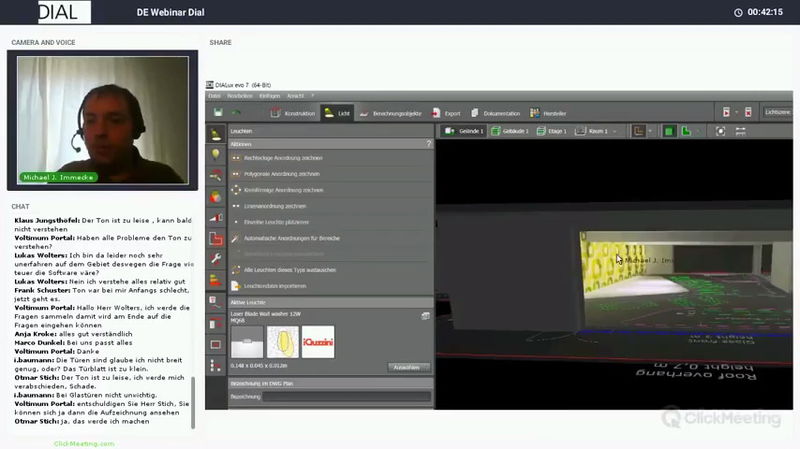Click the Bezeichnung input field
The height and width of the screenshot is (449, 800).
pos(346,397)
